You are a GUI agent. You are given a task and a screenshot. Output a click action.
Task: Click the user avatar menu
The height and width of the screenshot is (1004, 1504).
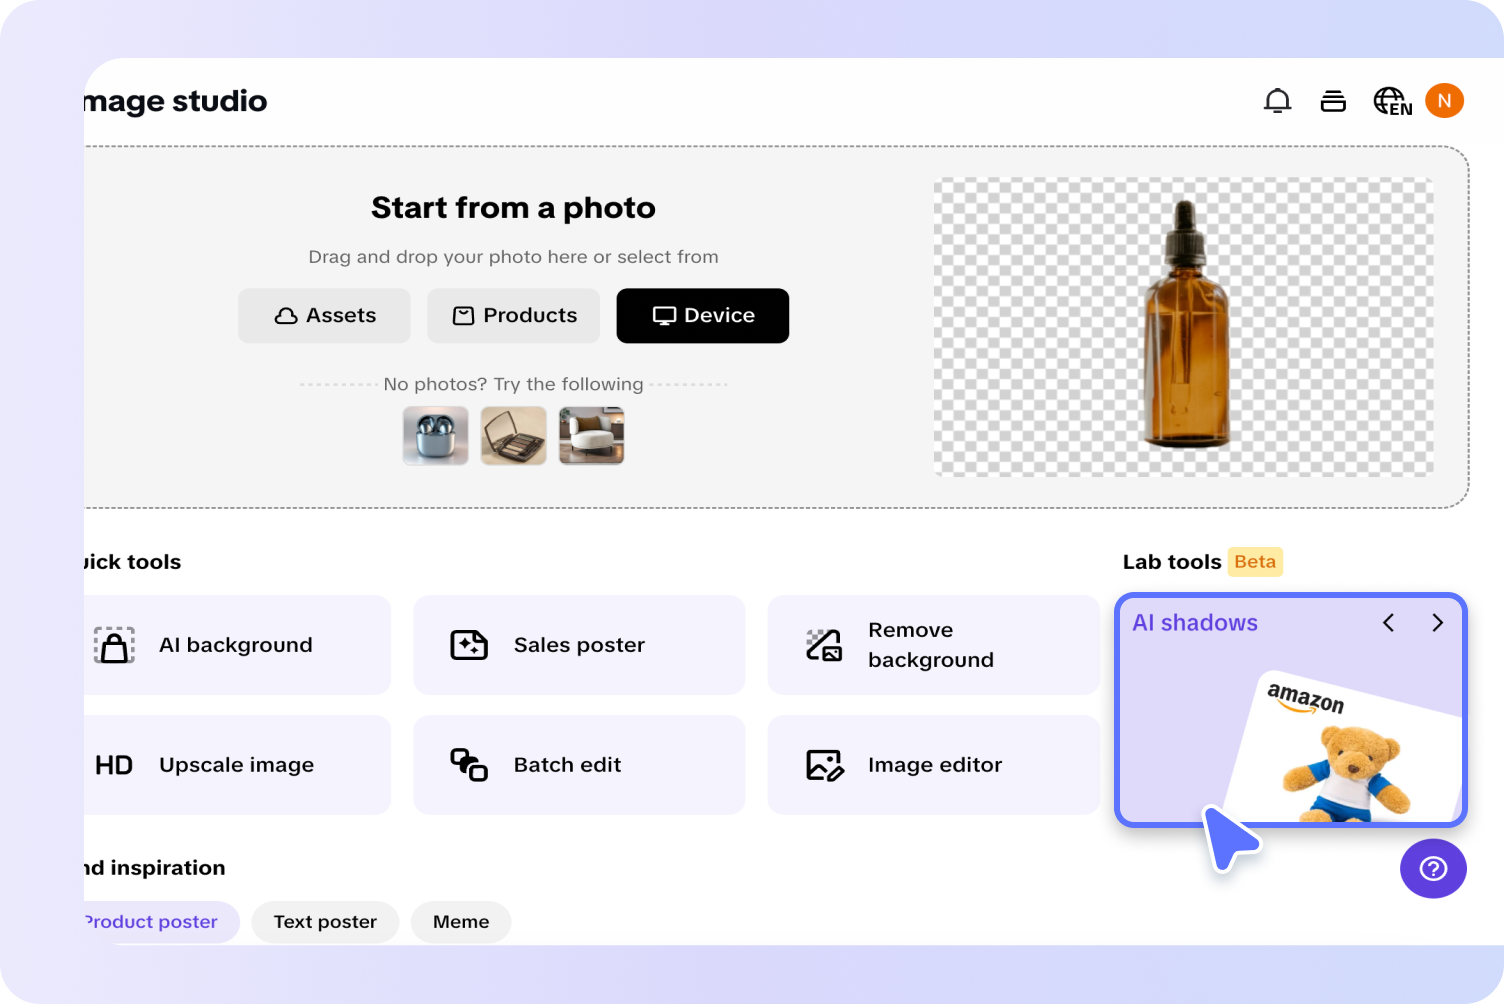pos(1444,100)
